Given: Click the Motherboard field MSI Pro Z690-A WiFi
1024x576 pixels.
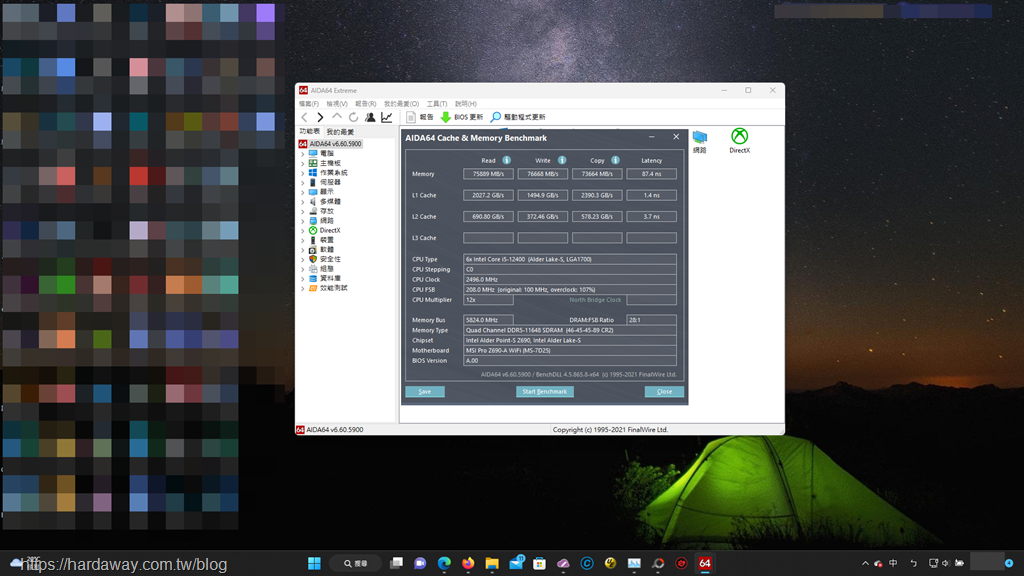Looking at the screenshot, I should (x=569, y=351).
